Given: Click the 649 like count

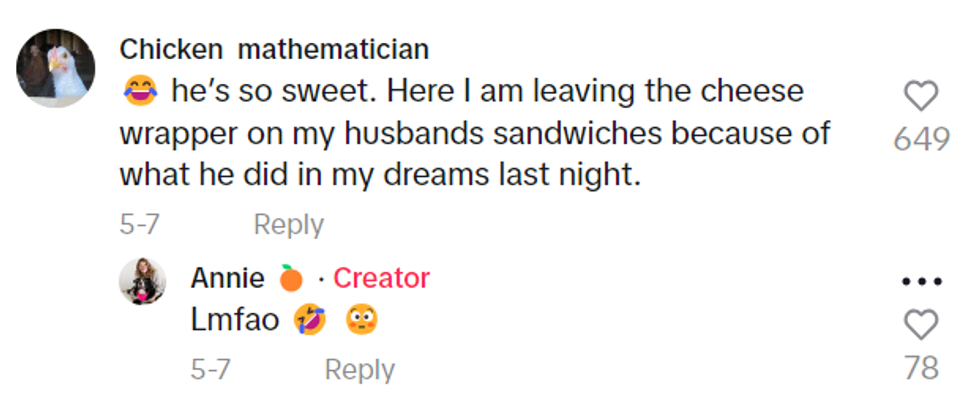Looking at the screenshot, I should tap(921, 140).
